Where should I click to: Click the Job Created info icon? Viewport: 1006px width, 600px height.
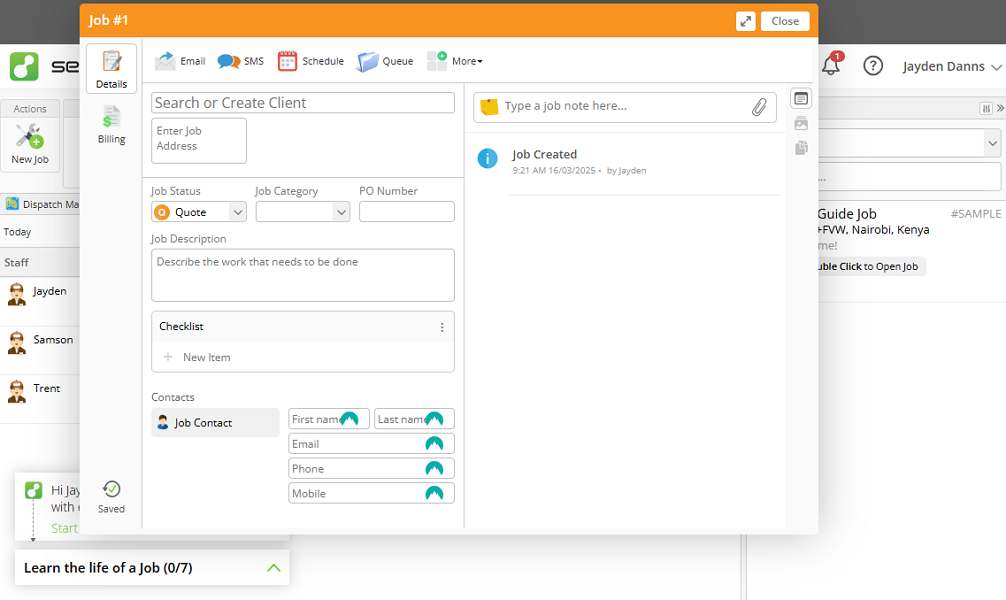coord(488,158)
